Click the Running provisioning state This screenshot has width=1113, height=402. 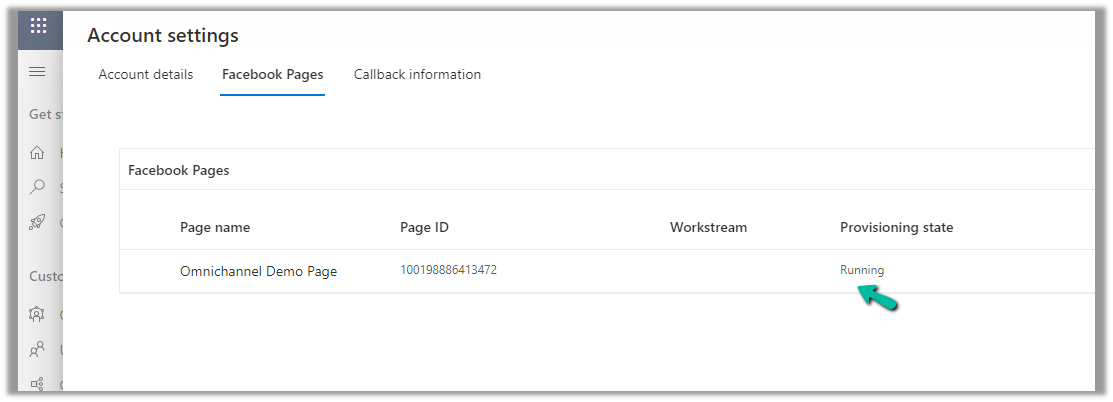click(862, 270)
